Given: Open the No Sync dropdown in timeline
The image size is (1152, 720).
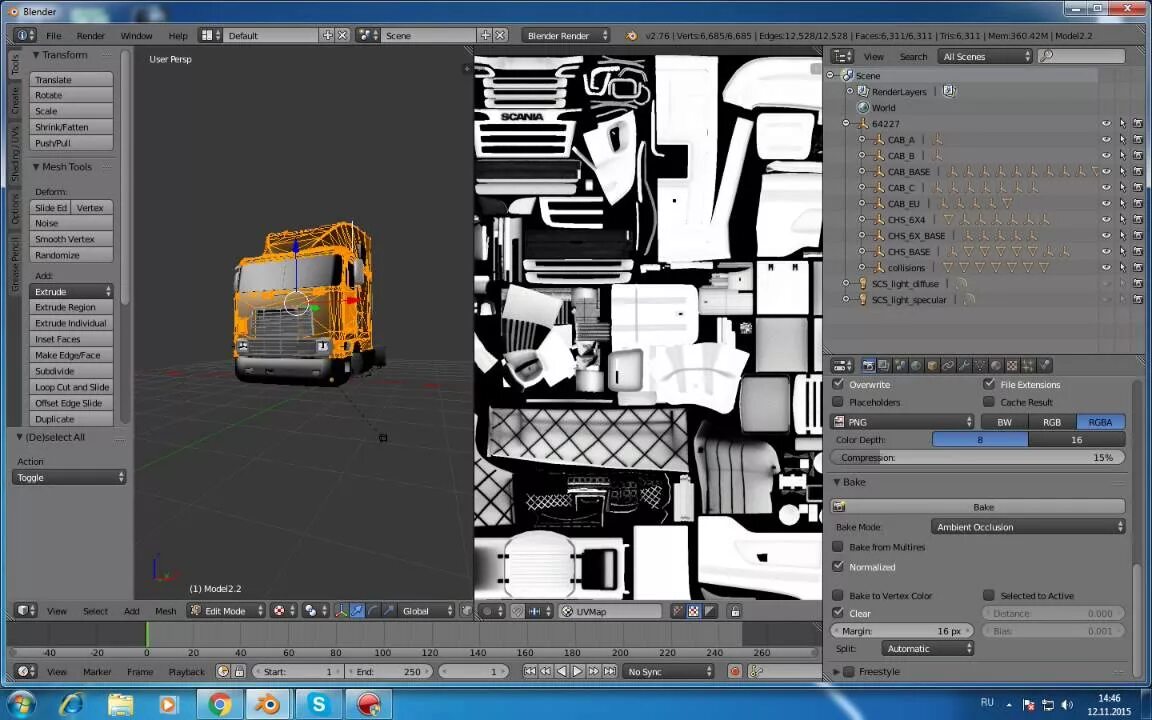Looking at the screenshot, I should (x=668, y=672).
